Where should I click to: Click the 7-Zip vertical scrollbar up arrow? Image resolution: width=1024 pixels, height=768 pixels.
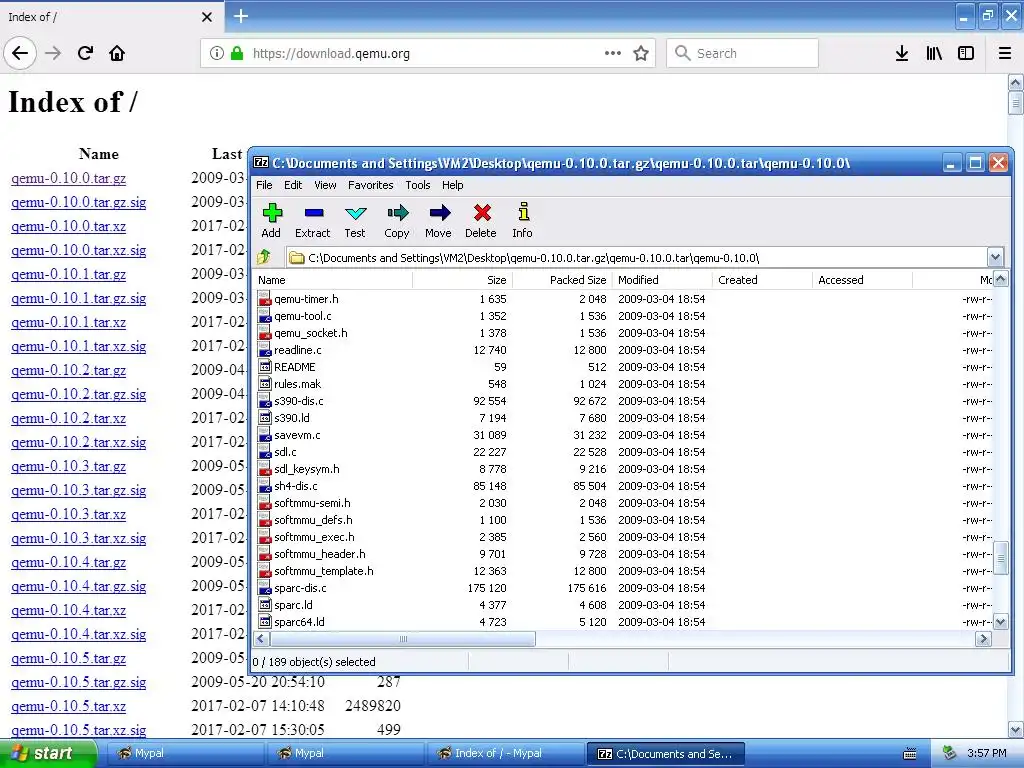tap(1000, 280)
